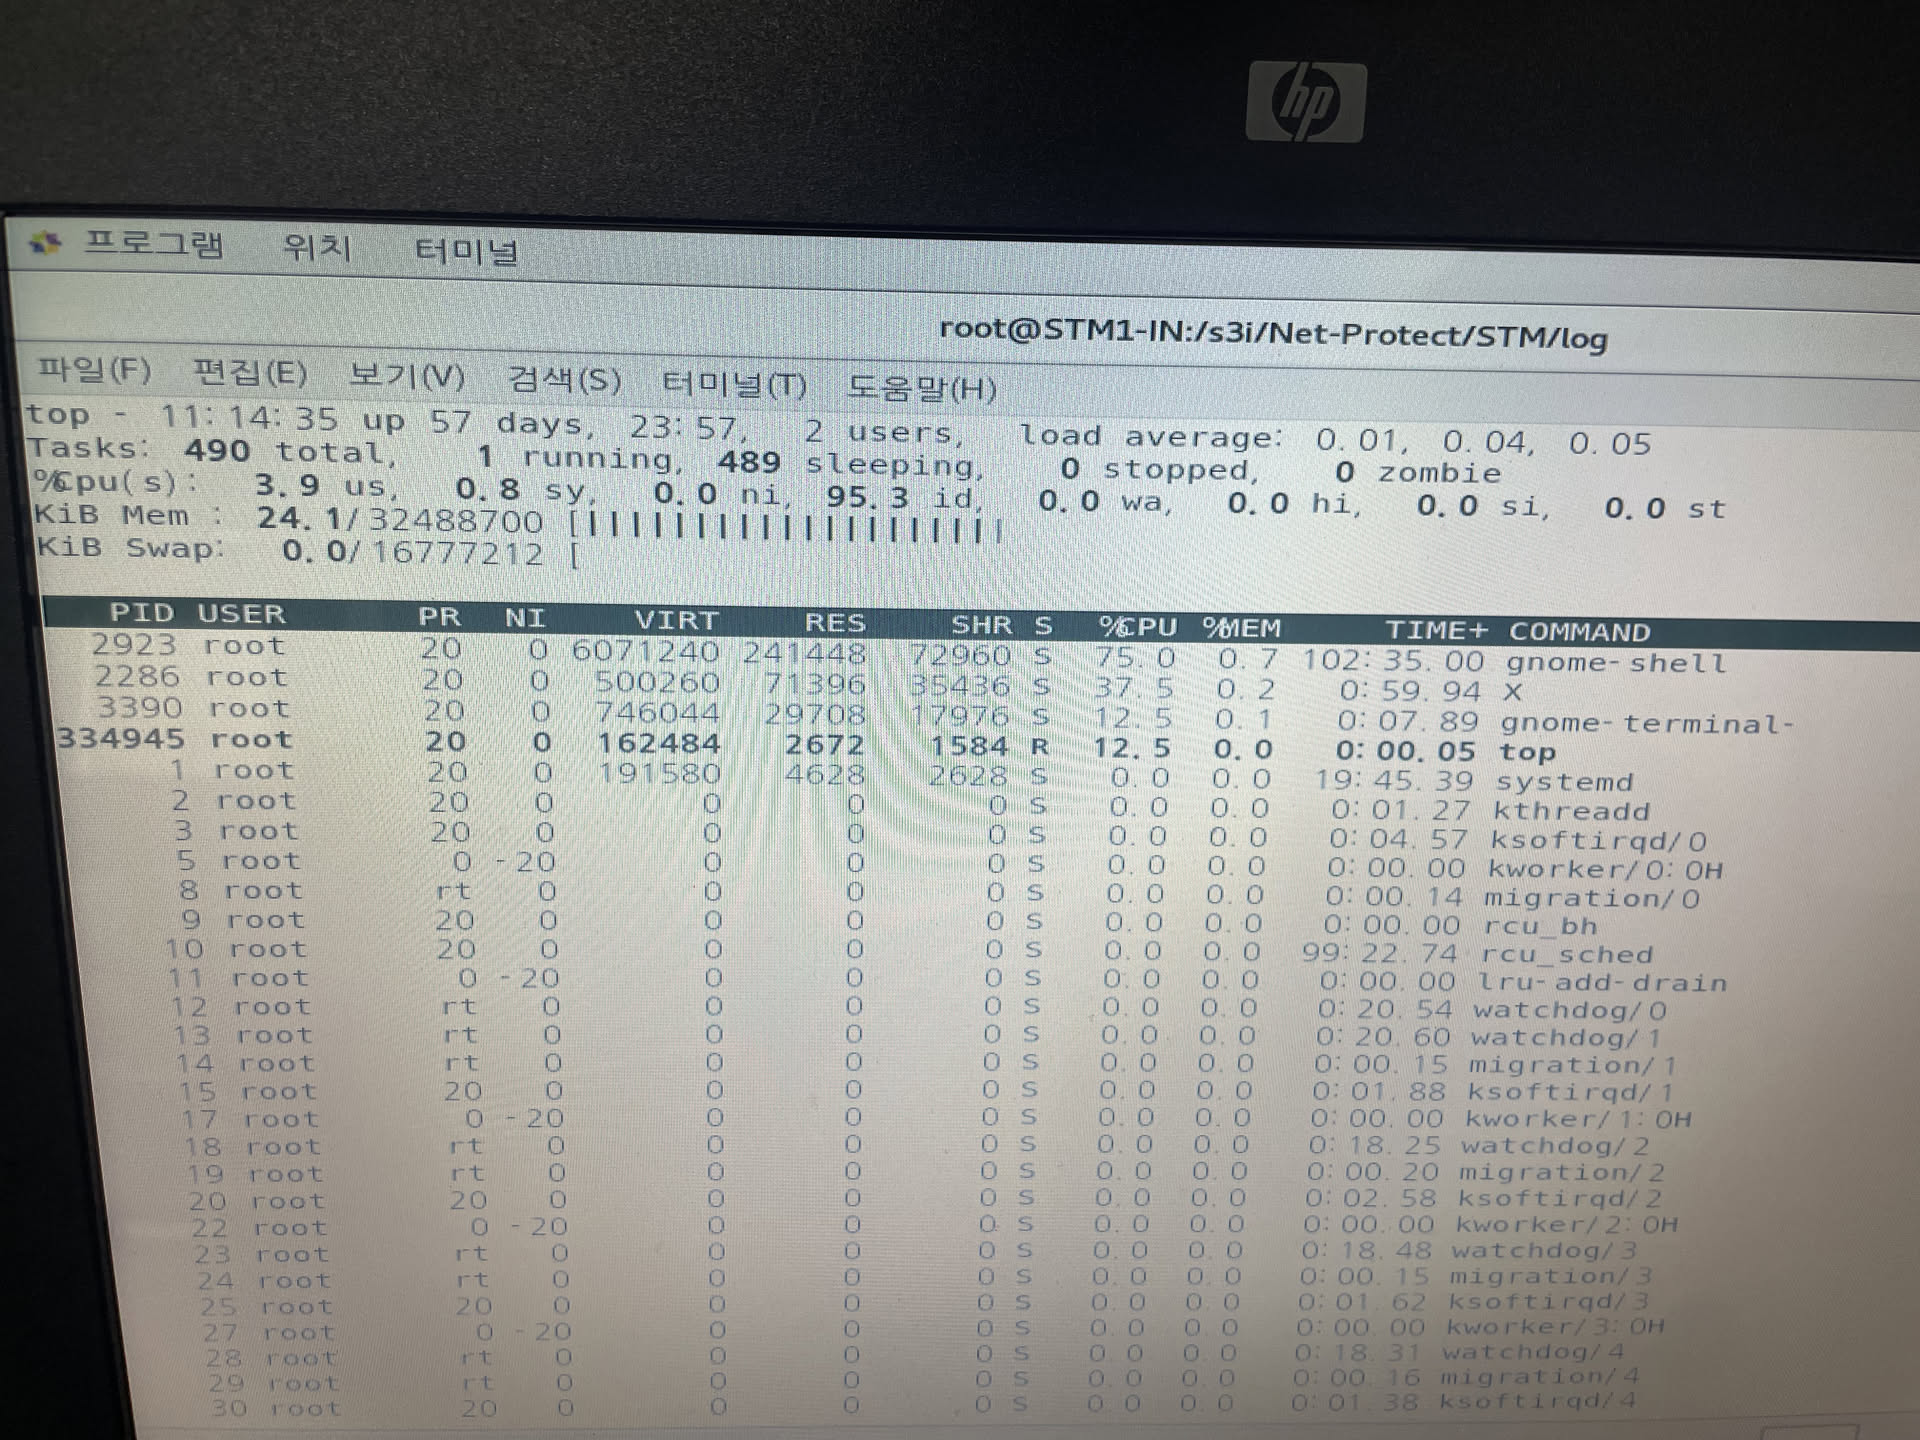Image resolution: width=1920 pixels, height=1440 pixels.
Task: Open the 위치 places menu
Action: pos(317,247)
